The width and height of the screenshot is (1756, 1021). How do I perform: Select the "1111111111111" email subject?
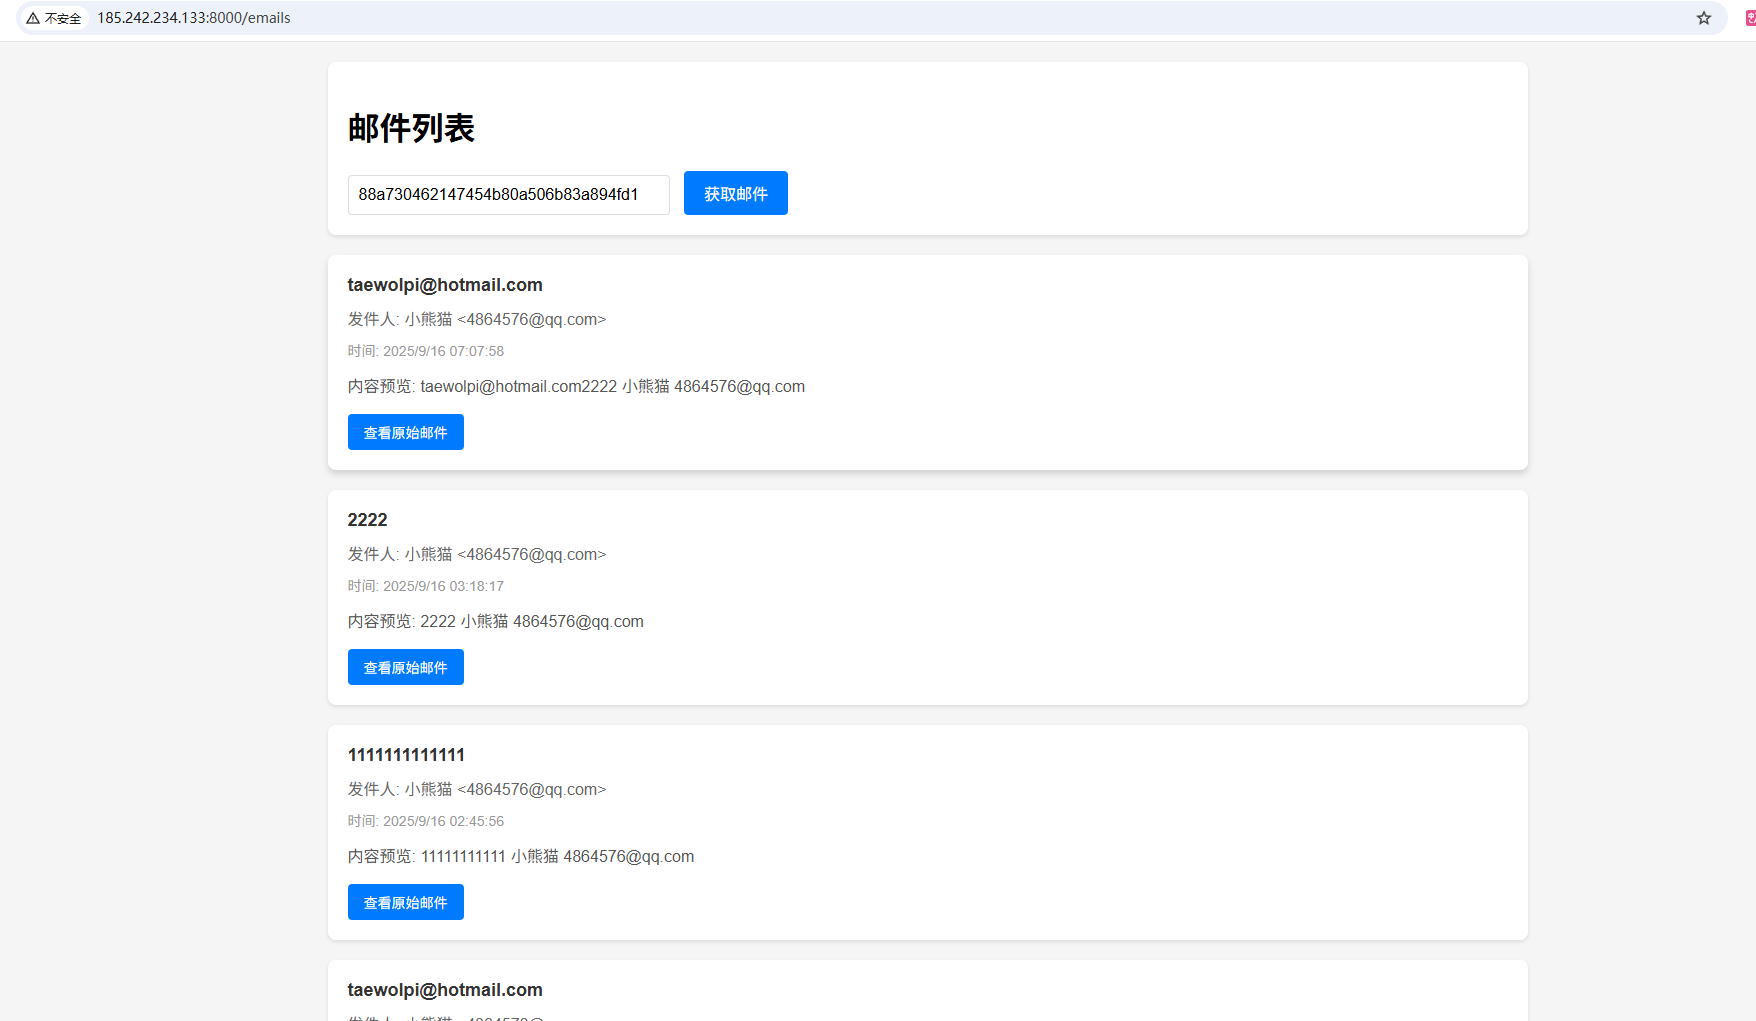click(x=406, y=755)
